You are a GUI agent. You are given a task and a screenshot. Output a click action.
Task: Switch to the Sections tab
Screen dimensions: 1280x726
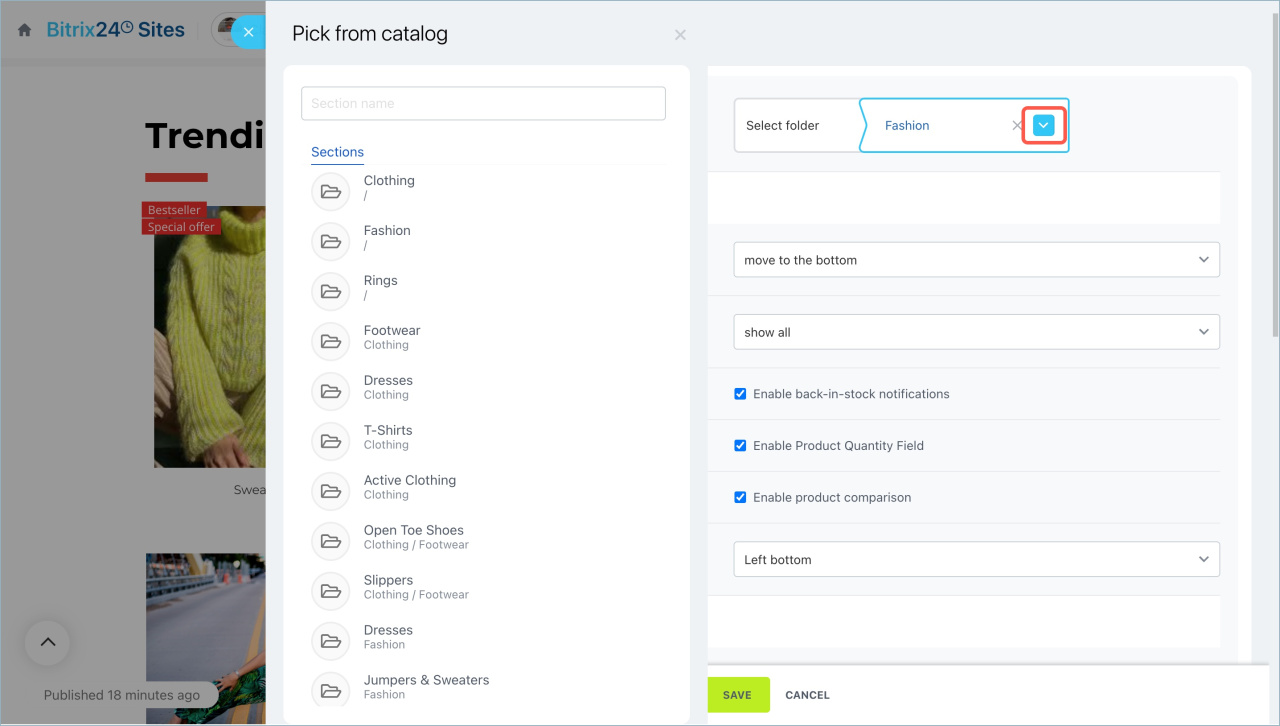pyautogui.click(x=337, y=152)
